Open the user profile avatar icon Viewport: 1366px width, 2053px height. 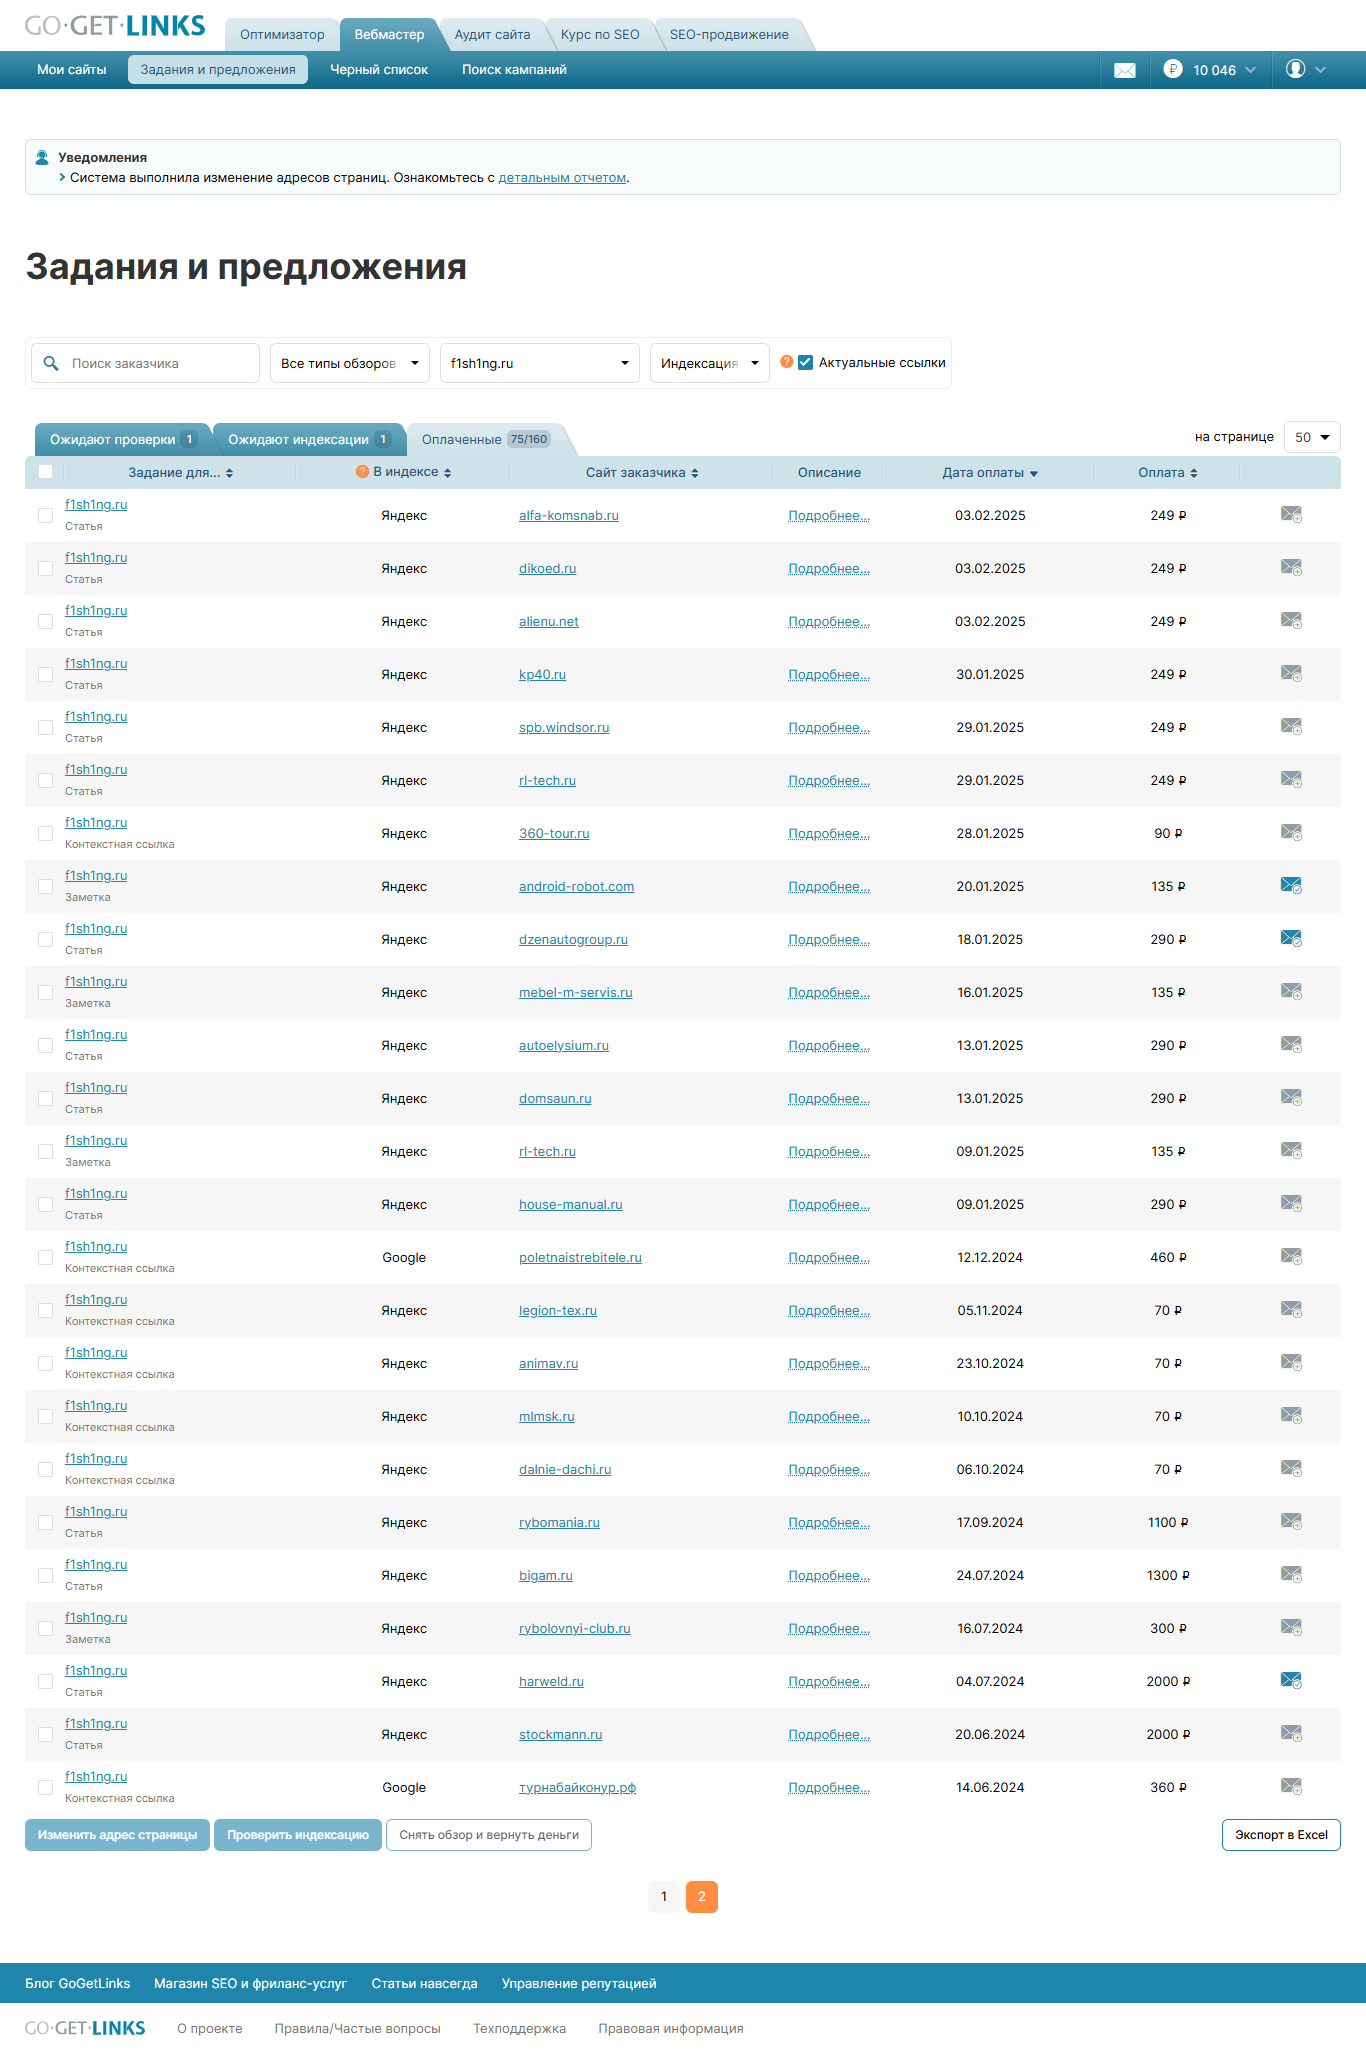pyautogui.click(x=1295, y=69)
